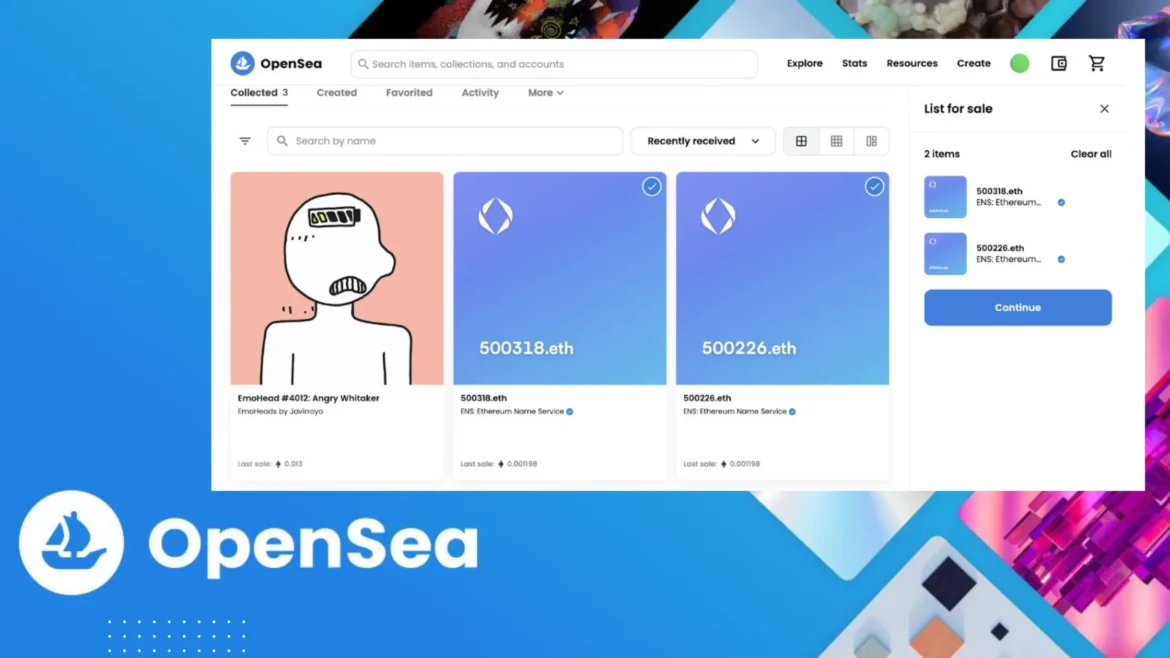Screen dimensions: 1170x658
Task: Open ENS link under 500226.eth card
Action: 735,412
